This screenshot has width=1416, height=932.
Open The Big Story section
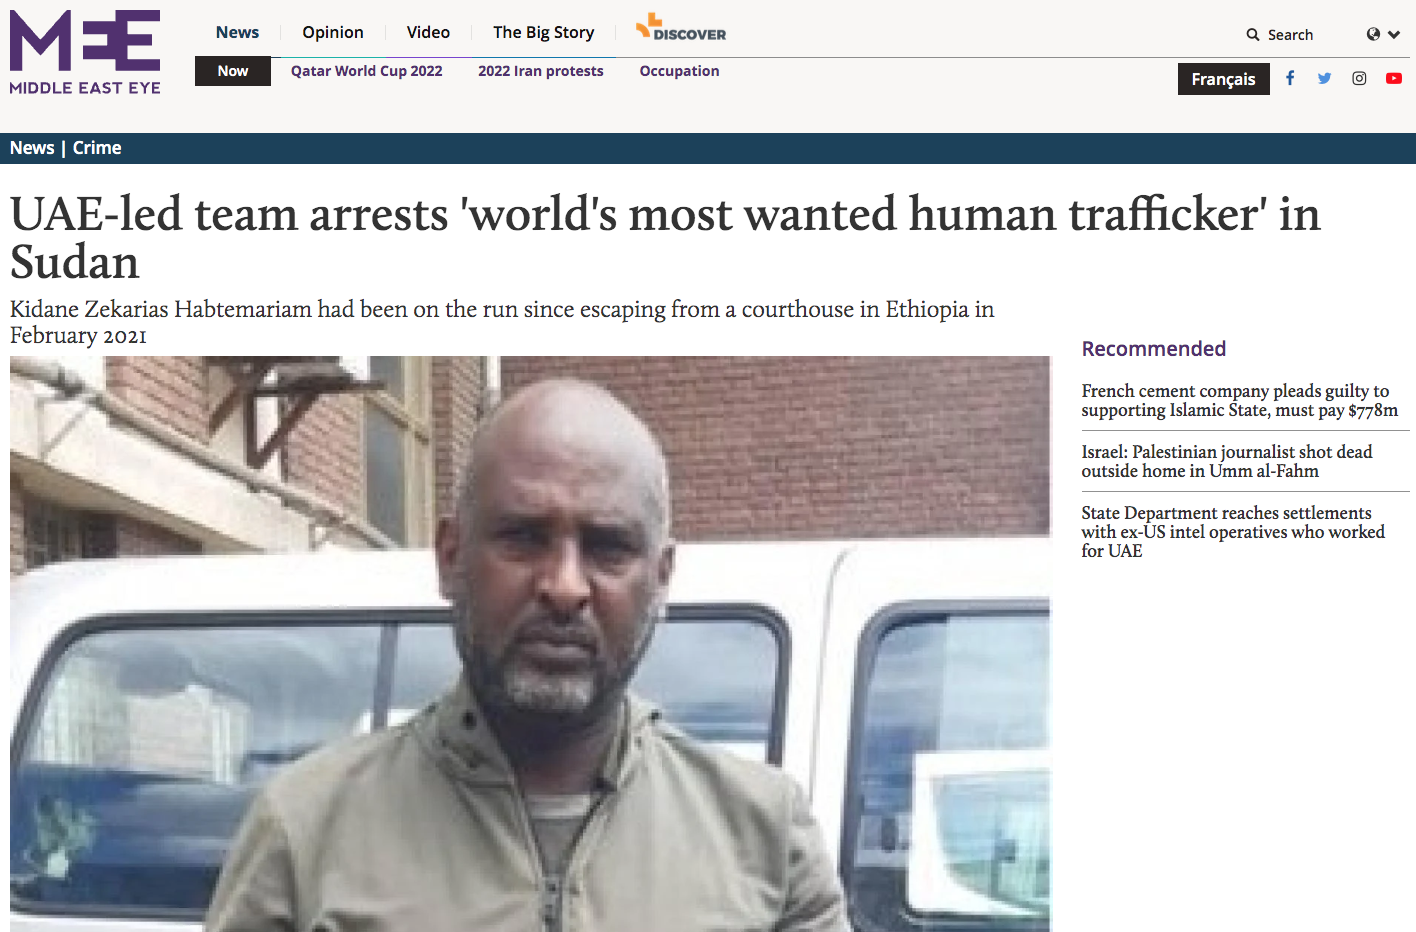(543, 32)
